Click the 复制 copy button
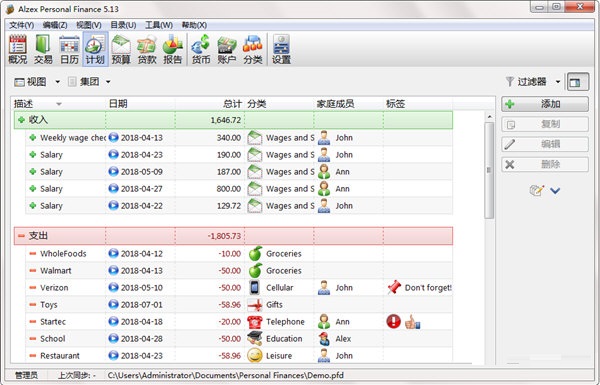 [x=545, y=124]
